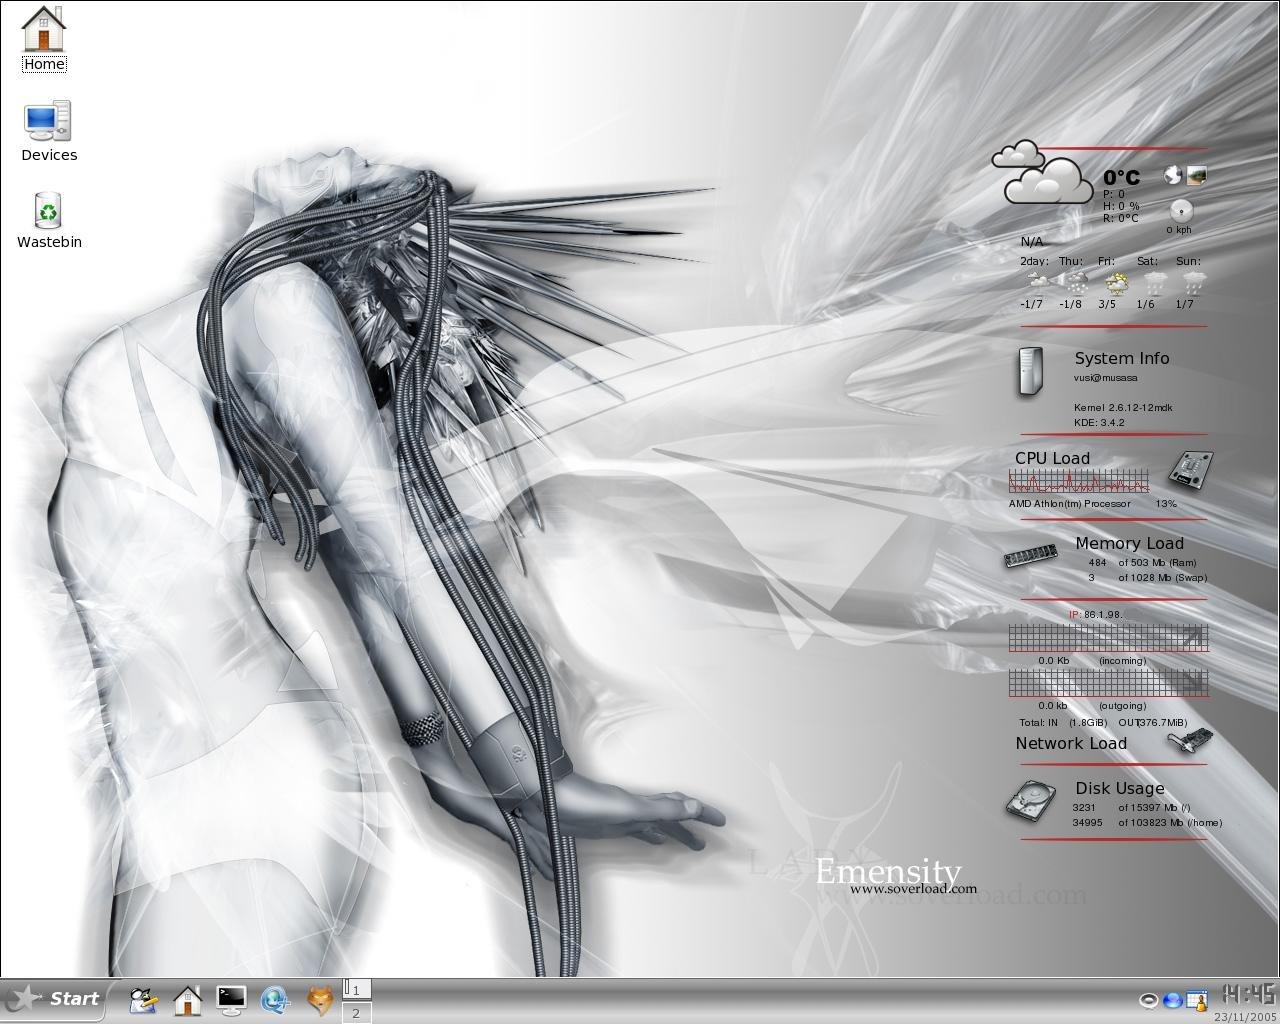Click the 14:45 taskbar clock
This screenshot has height=1024, width=1280.
coord(1249,993)
